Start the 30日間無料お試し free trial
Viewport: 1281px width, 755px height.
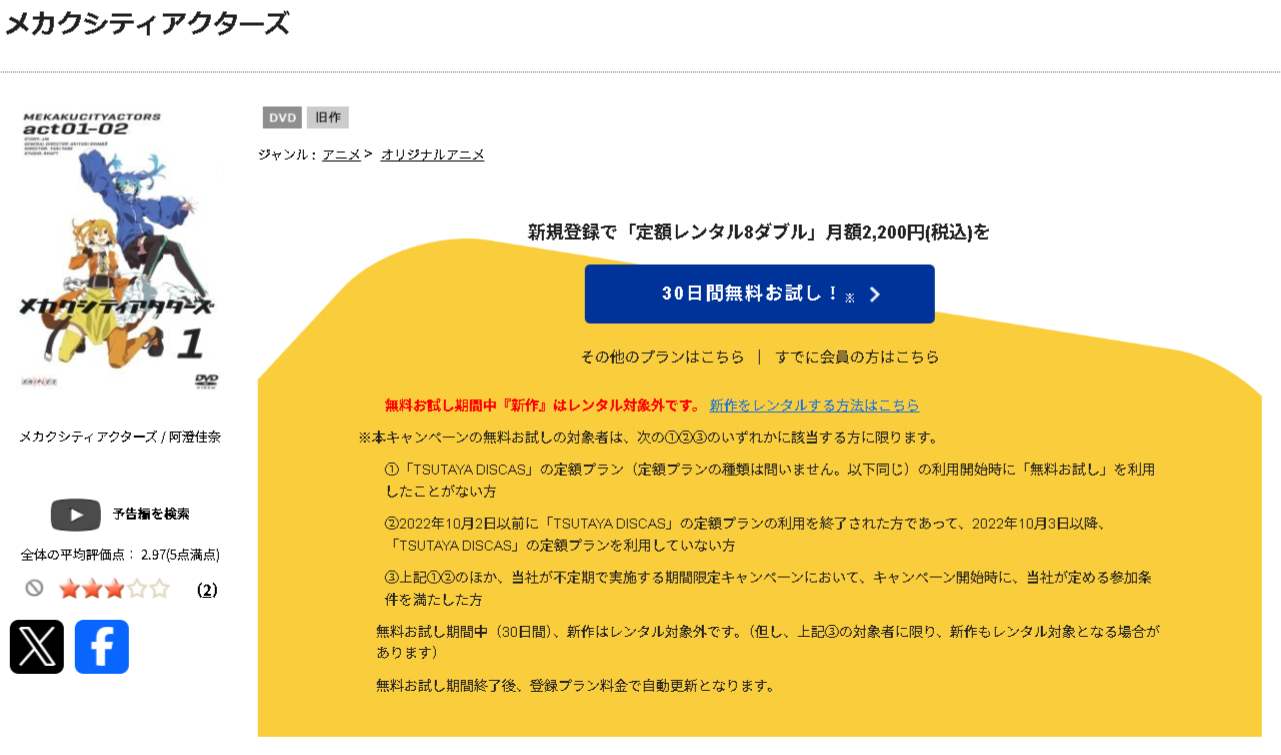758,294
